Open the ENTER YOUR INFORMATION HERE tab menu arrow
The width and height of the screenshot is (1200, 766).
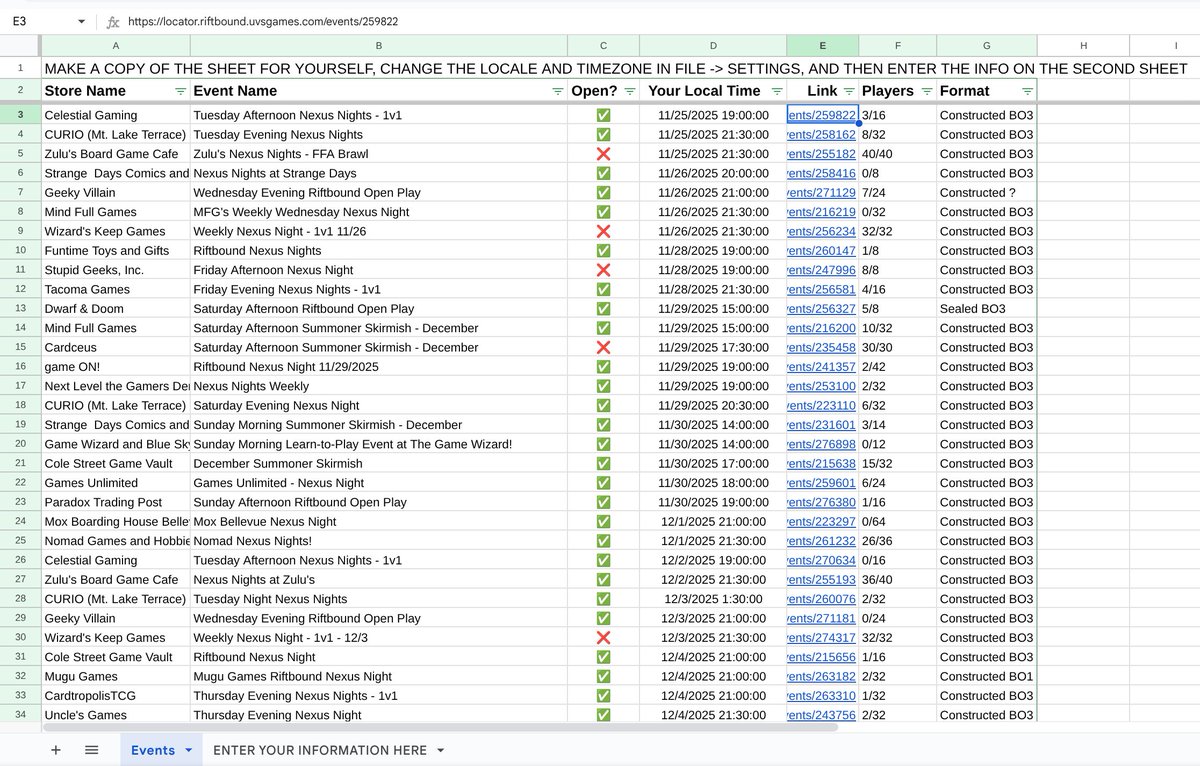440,750
